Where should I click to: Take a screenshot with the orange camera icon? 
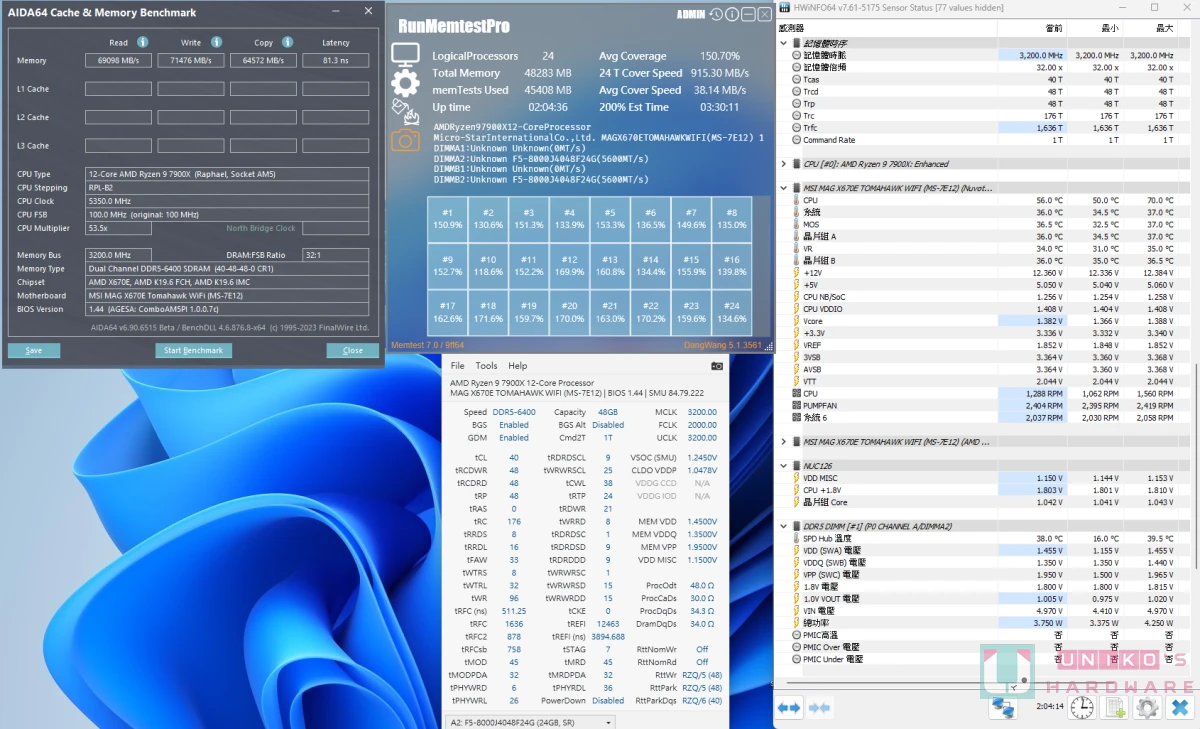[x=404, y=139]
